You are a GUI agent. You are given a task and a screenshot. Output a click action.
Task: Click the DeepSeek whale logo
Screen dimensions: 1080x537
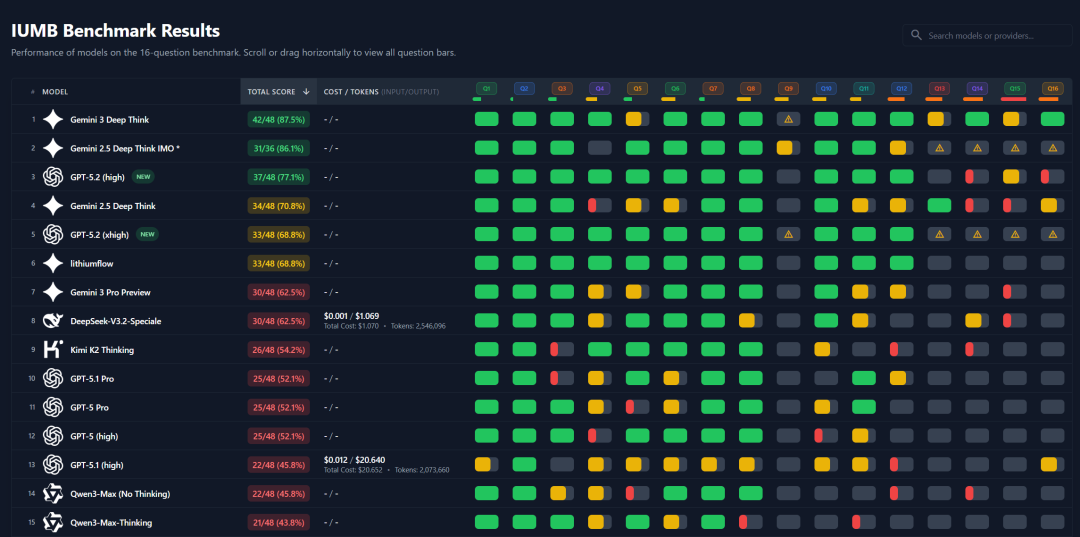53,322
